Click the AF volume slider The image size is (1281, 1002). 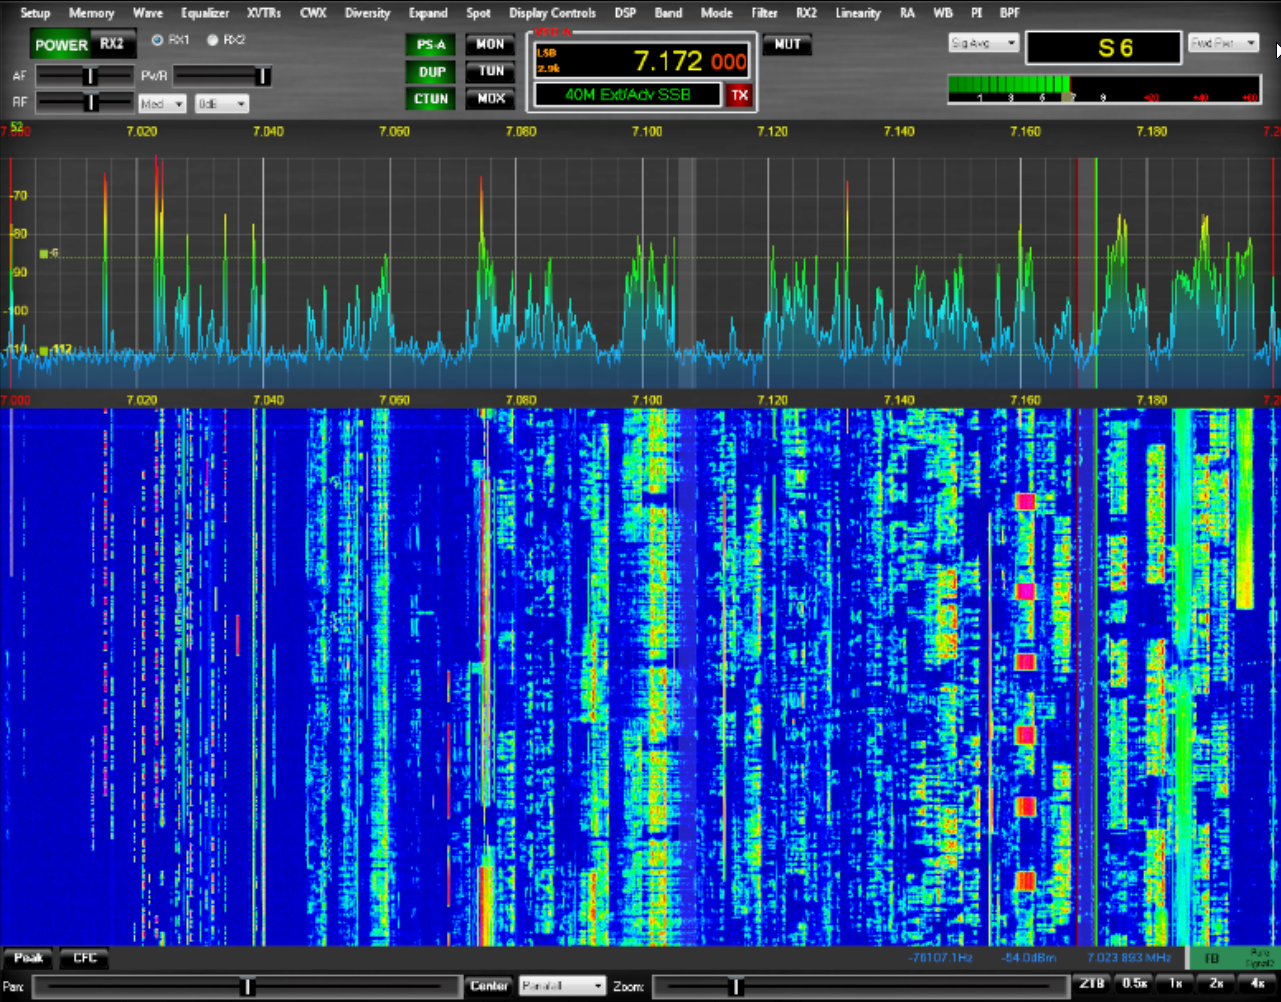point(85,76)
